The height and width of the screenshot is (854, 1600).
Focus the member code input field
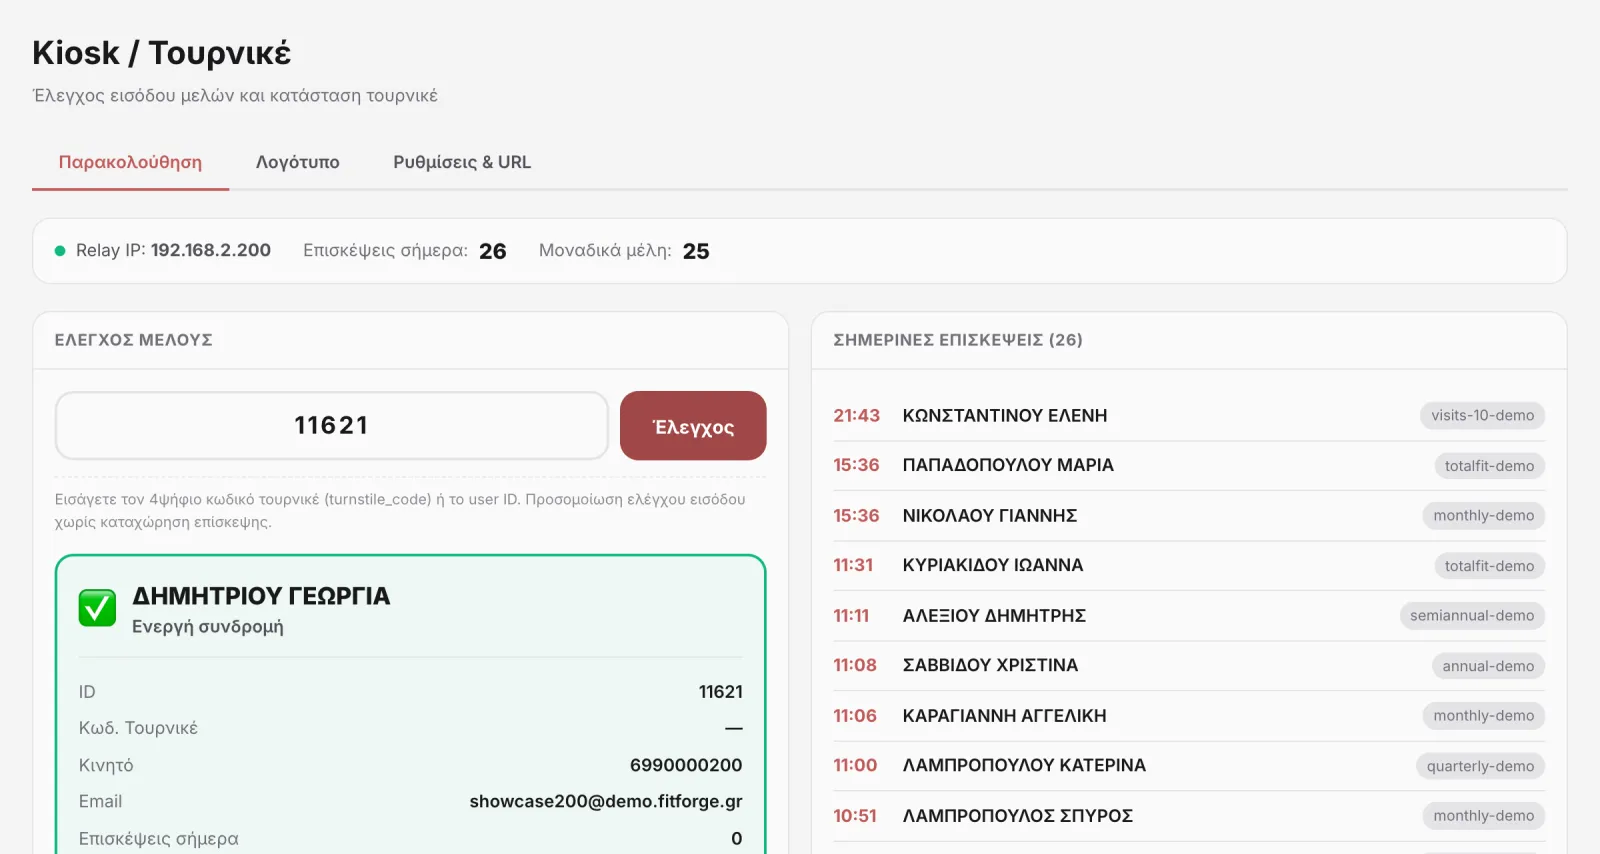click(331, 426)
